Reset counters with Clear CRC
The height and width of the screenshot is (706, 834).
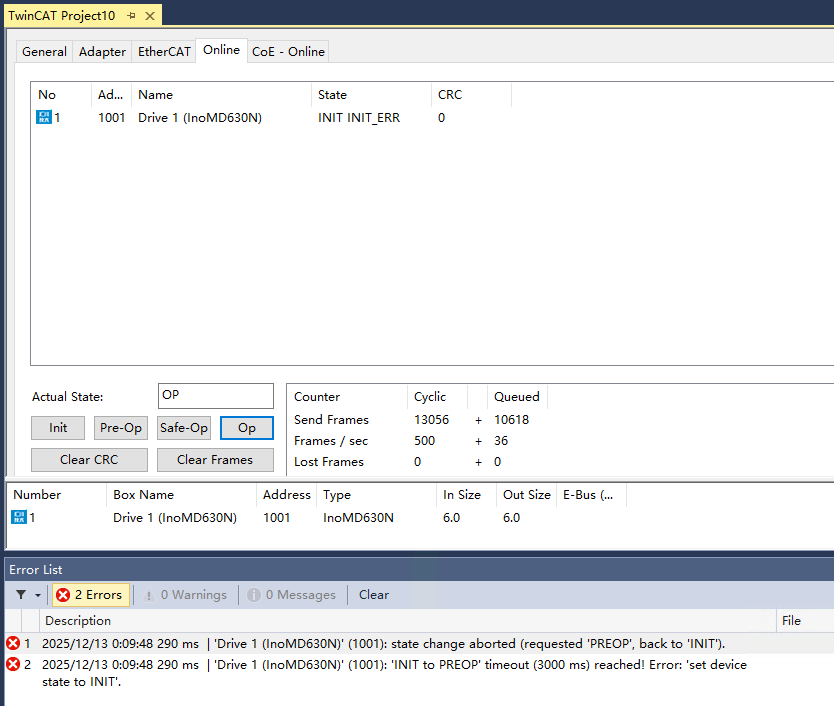(x=89, y=460)
